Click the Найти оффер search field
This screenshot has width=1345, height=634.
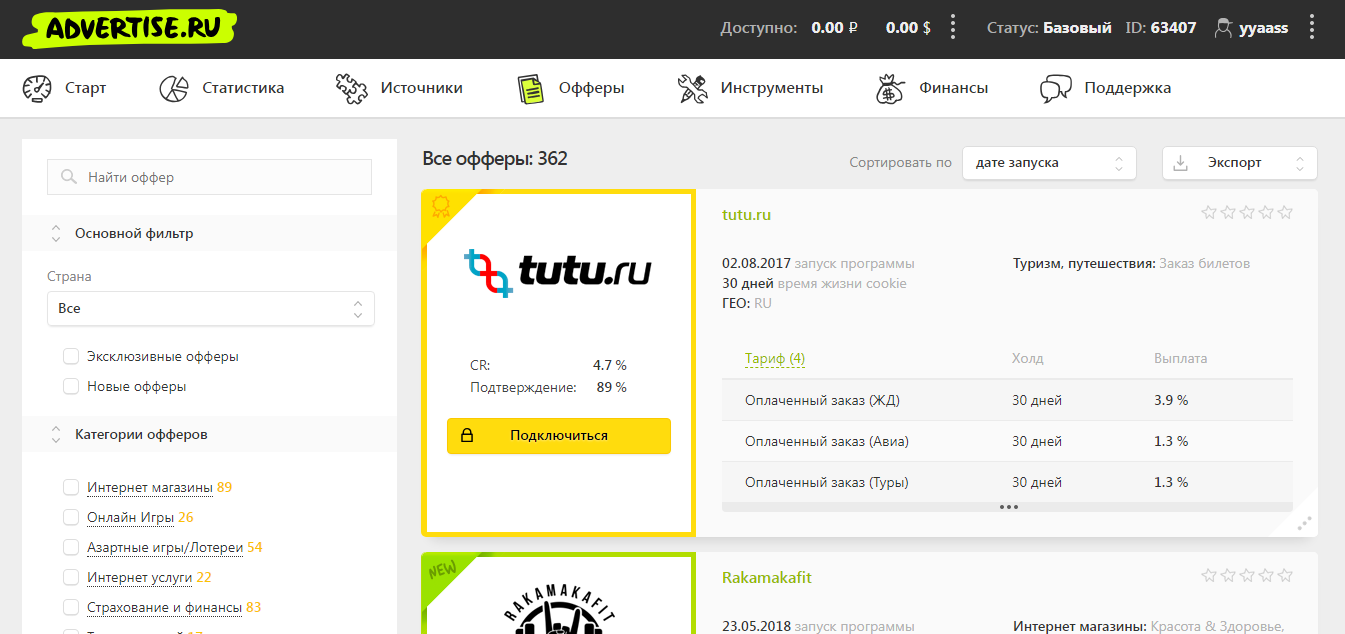click(210, 177)
